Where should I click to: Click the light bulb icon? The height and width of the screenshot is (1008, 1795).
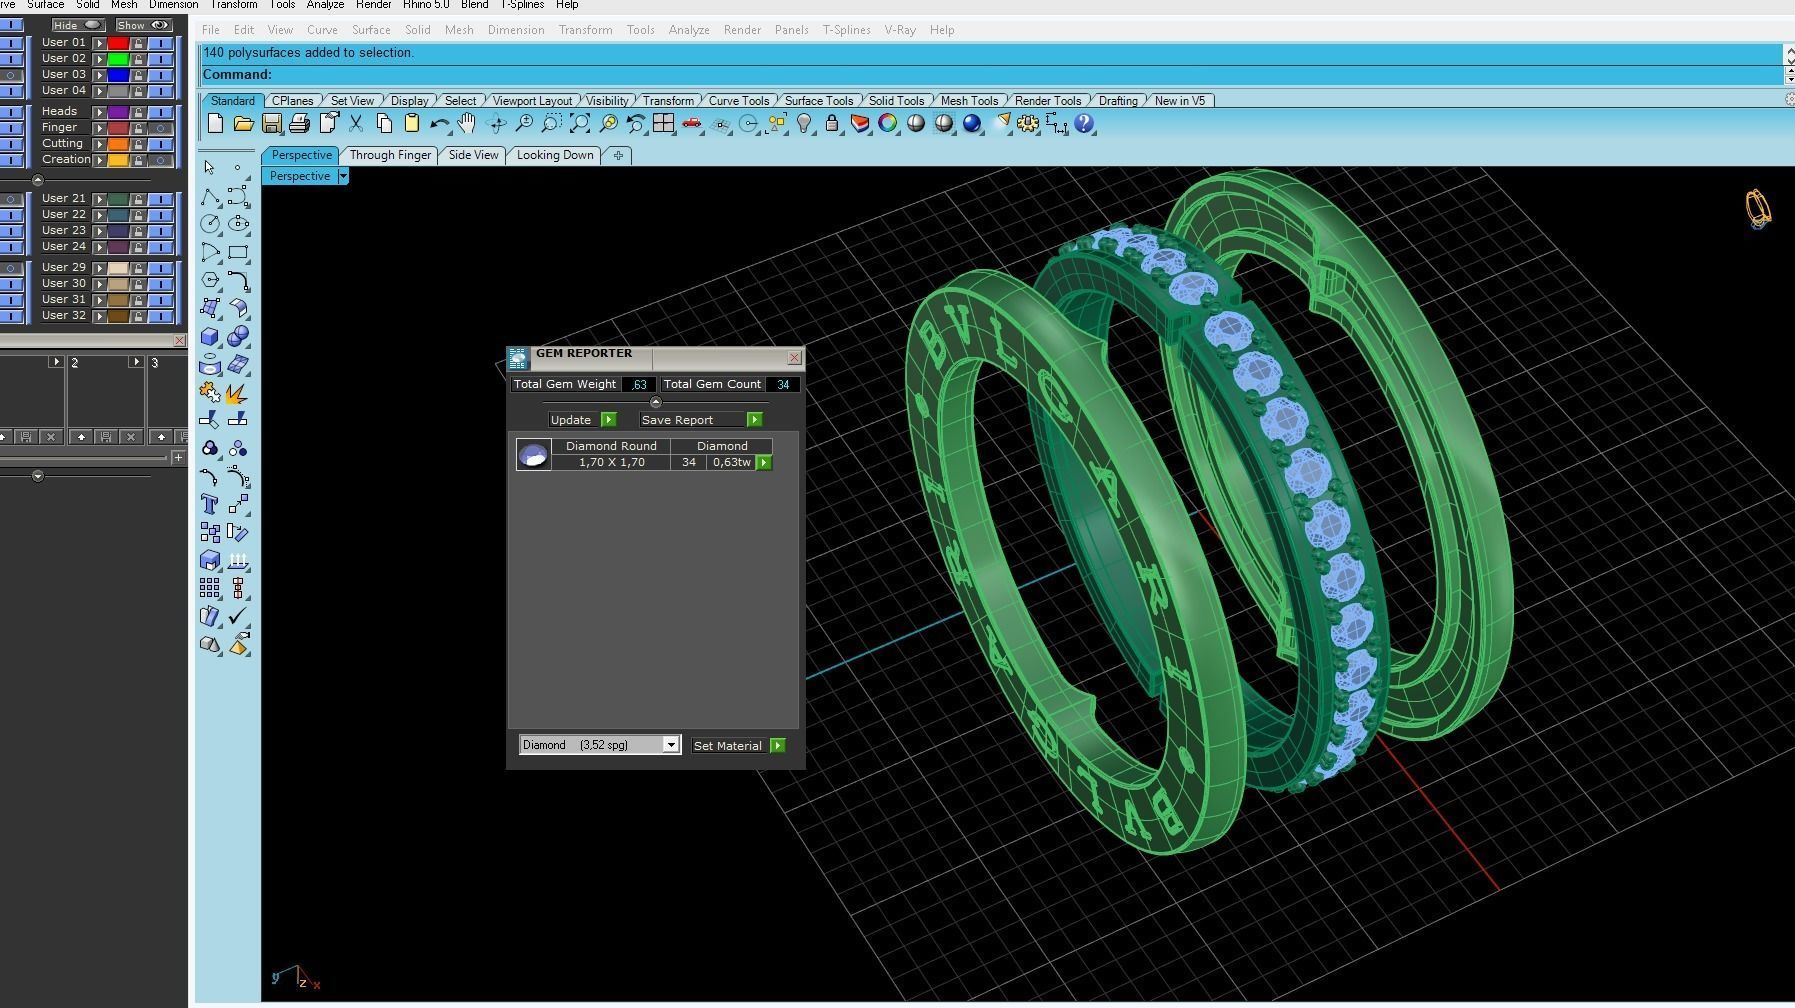coord(804,124)
